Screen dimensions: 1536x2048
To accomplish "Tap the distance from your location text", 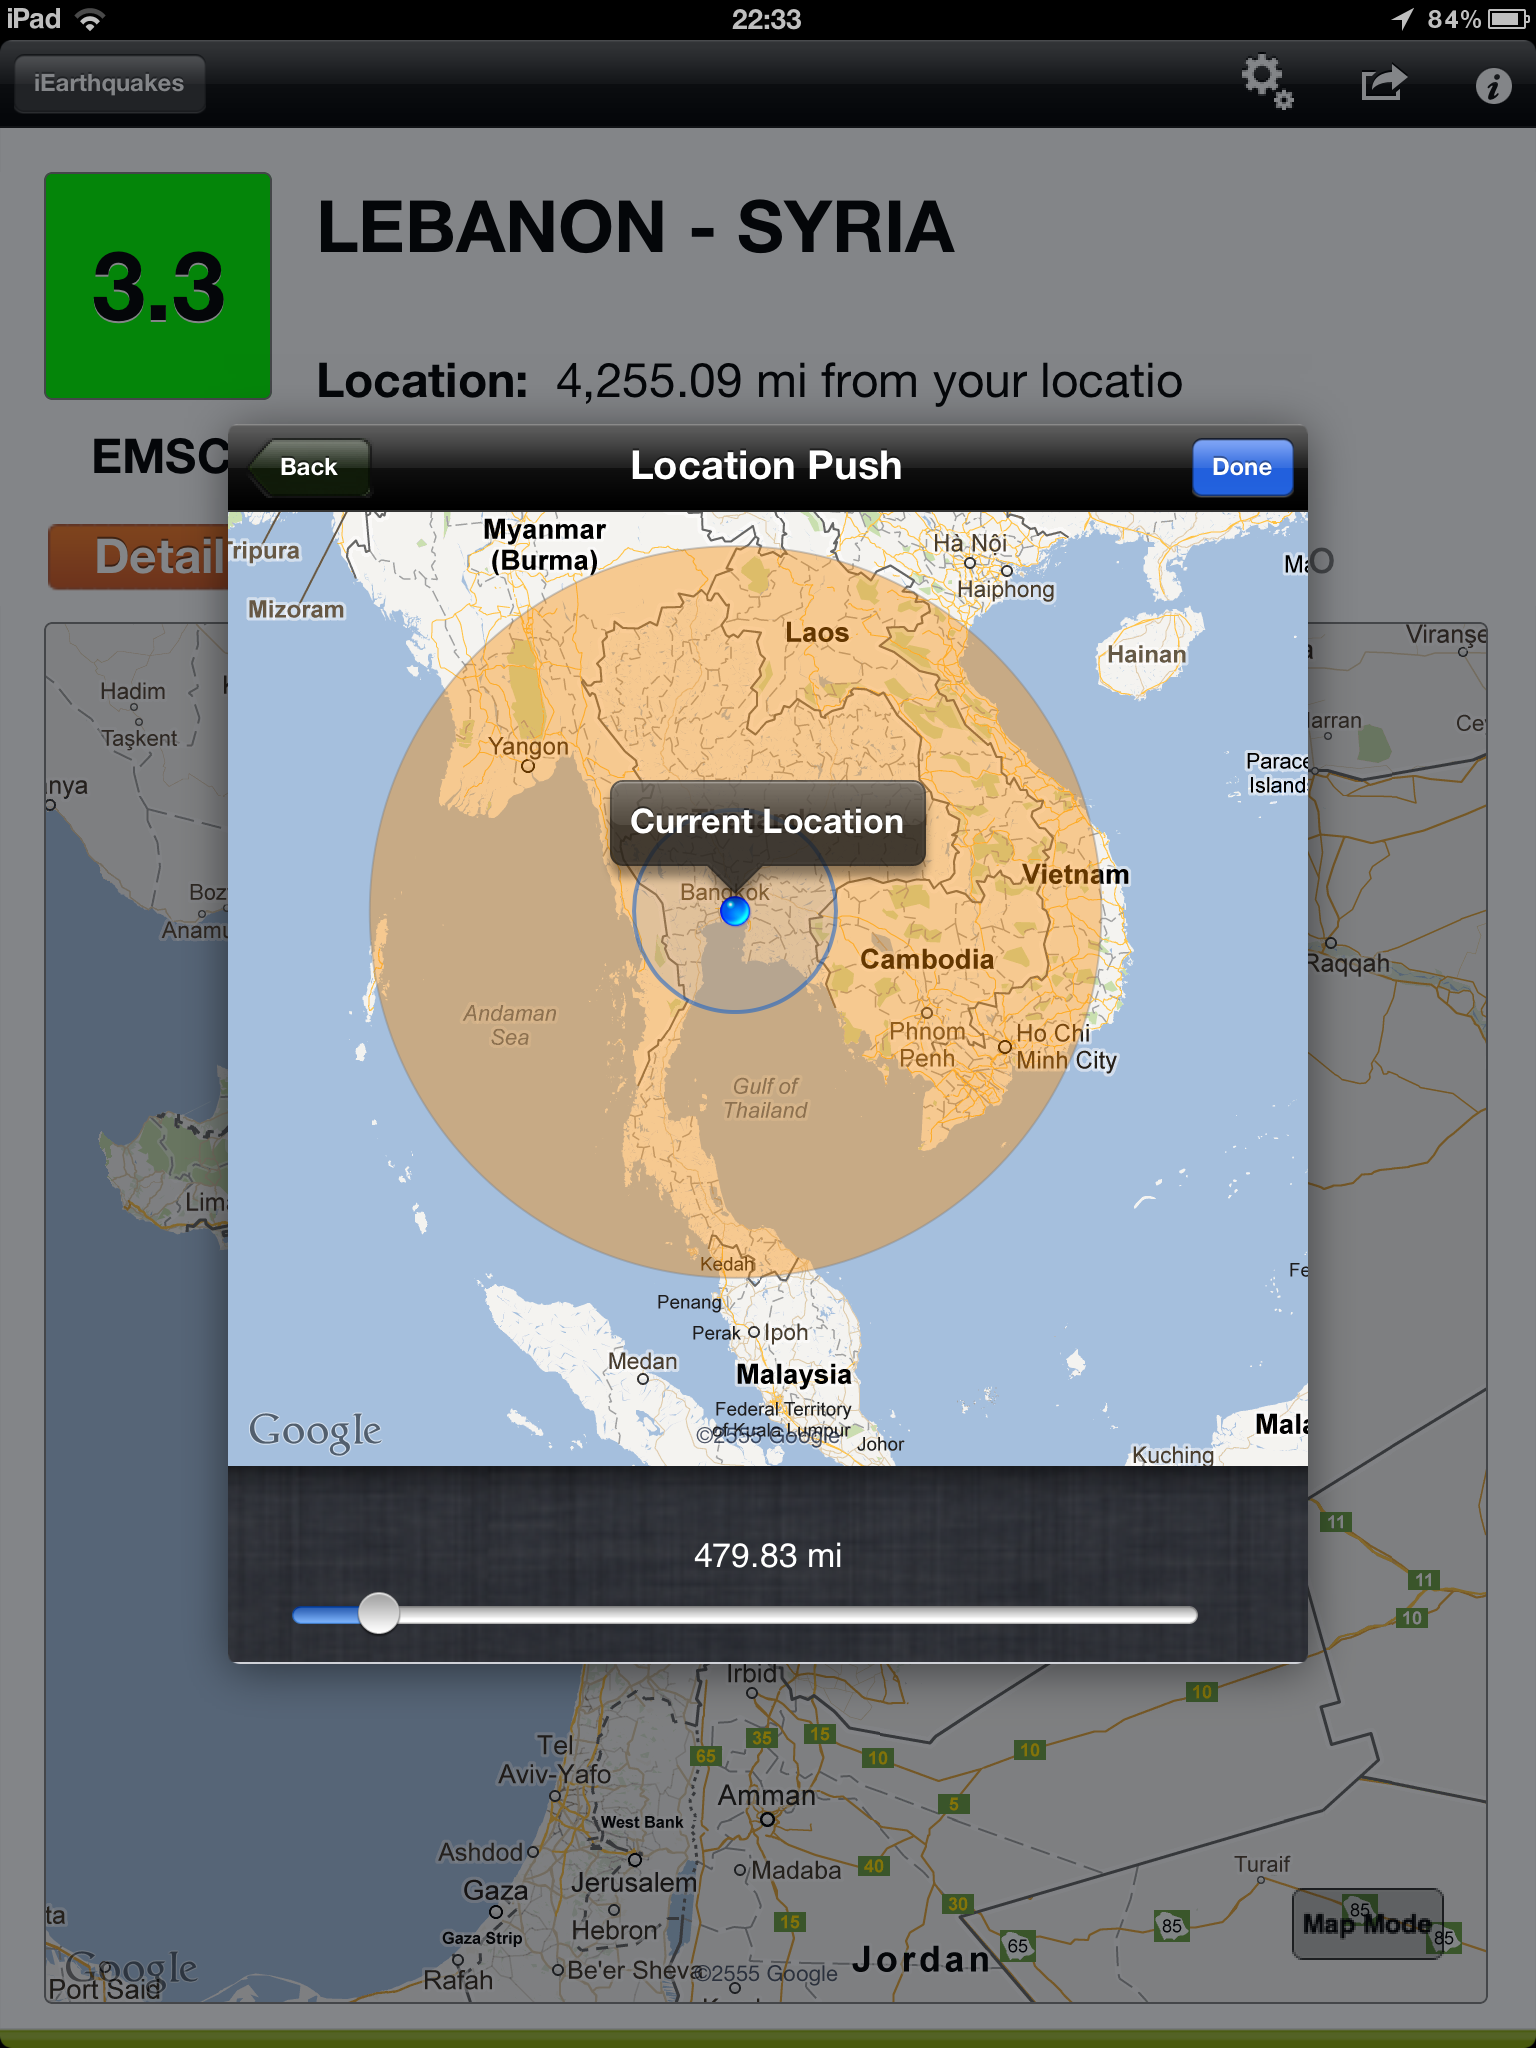I will click(x=869, y=381).
